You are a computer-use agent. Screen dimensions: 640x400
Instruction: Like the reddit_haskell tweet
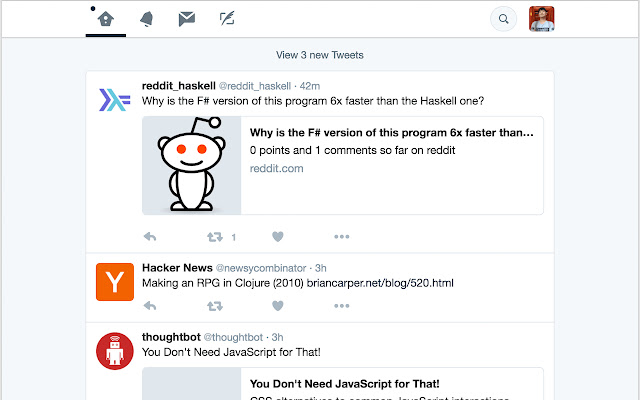click(278, 237)
